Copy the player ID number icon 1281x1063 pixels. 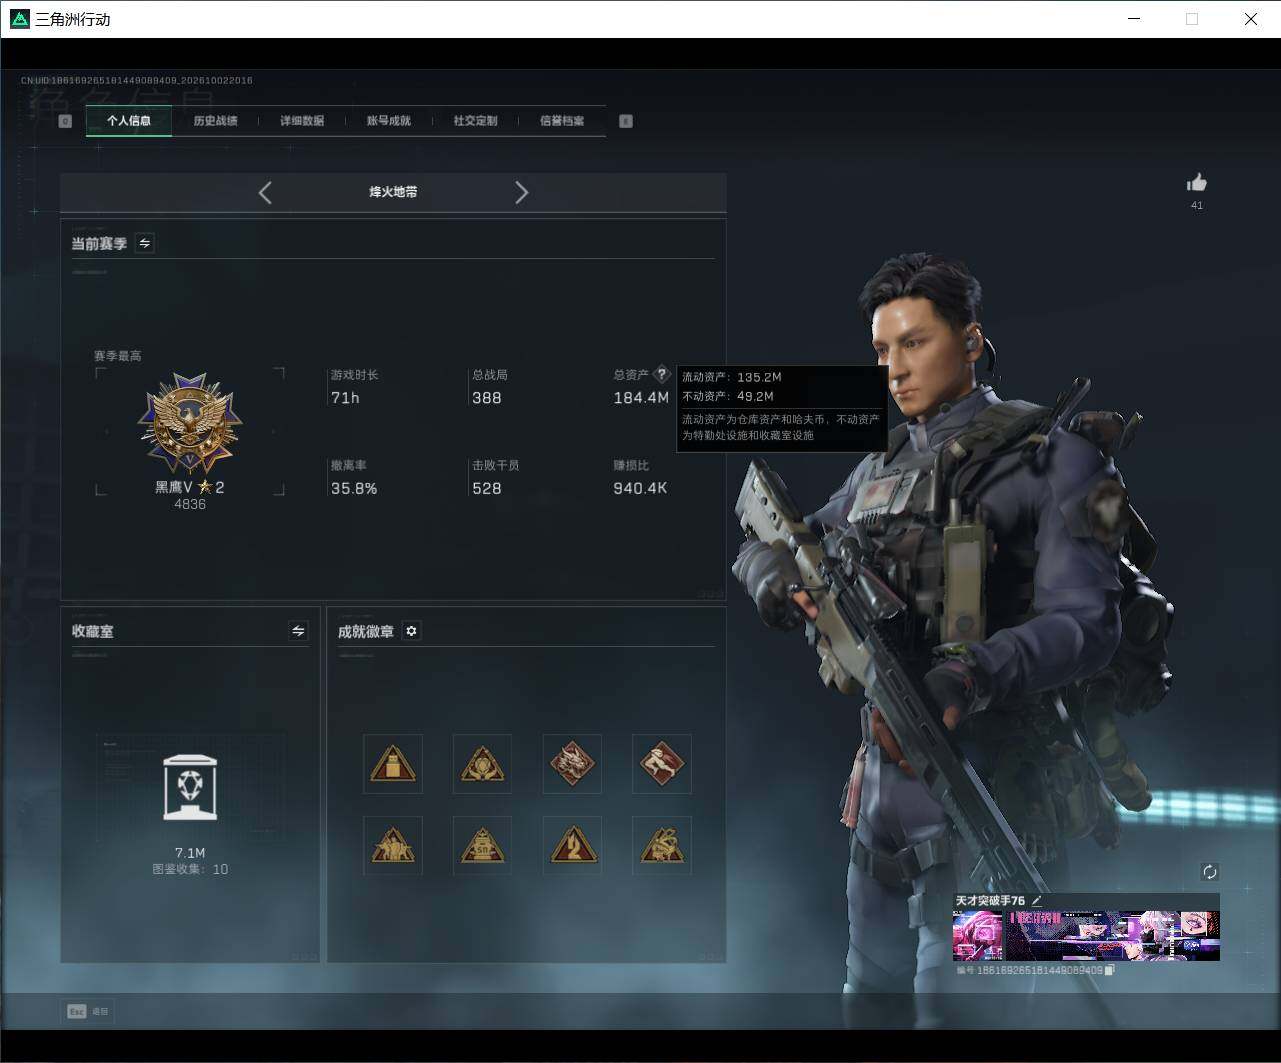pyautogui.click(x=1110, y=970)
